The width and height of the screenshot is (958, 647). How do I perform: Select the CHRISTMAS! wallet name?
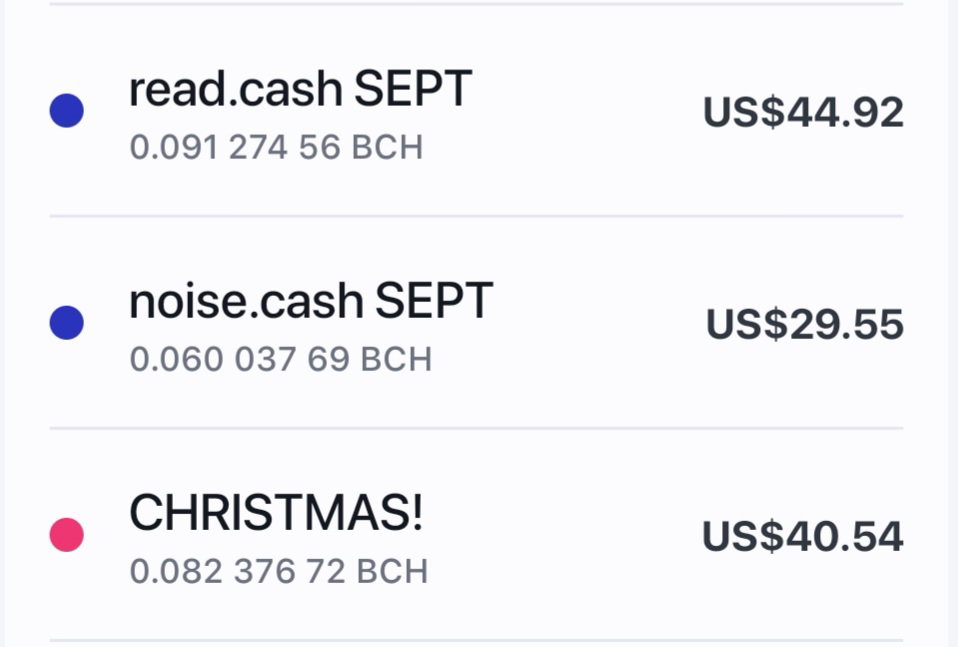276,513
